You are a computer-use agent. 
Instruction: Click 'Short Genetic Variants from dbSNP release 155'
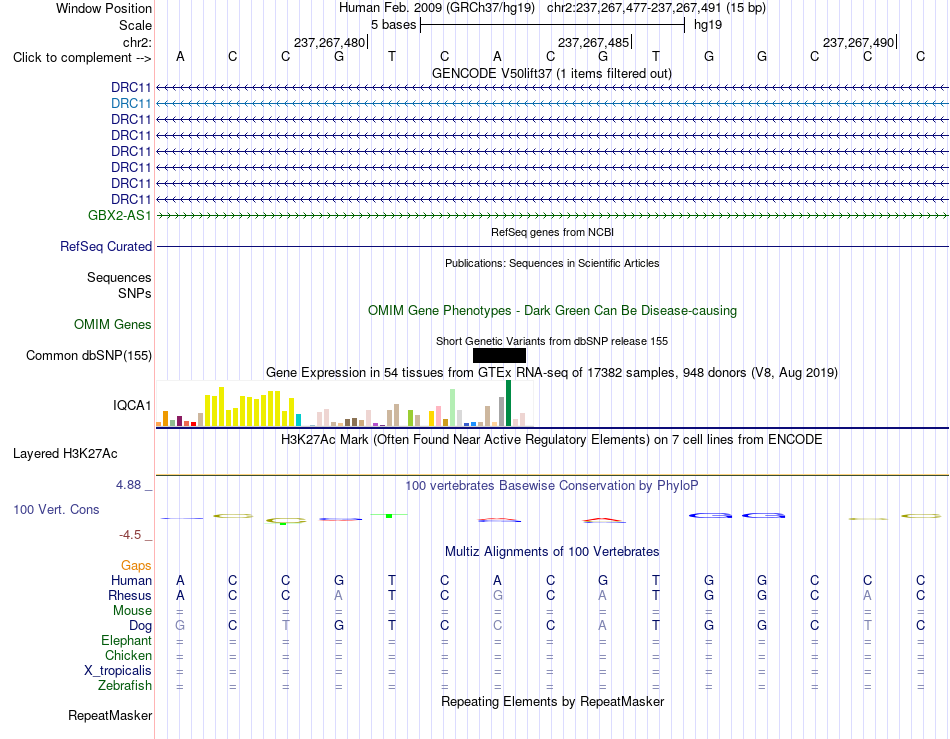[552, 341]
